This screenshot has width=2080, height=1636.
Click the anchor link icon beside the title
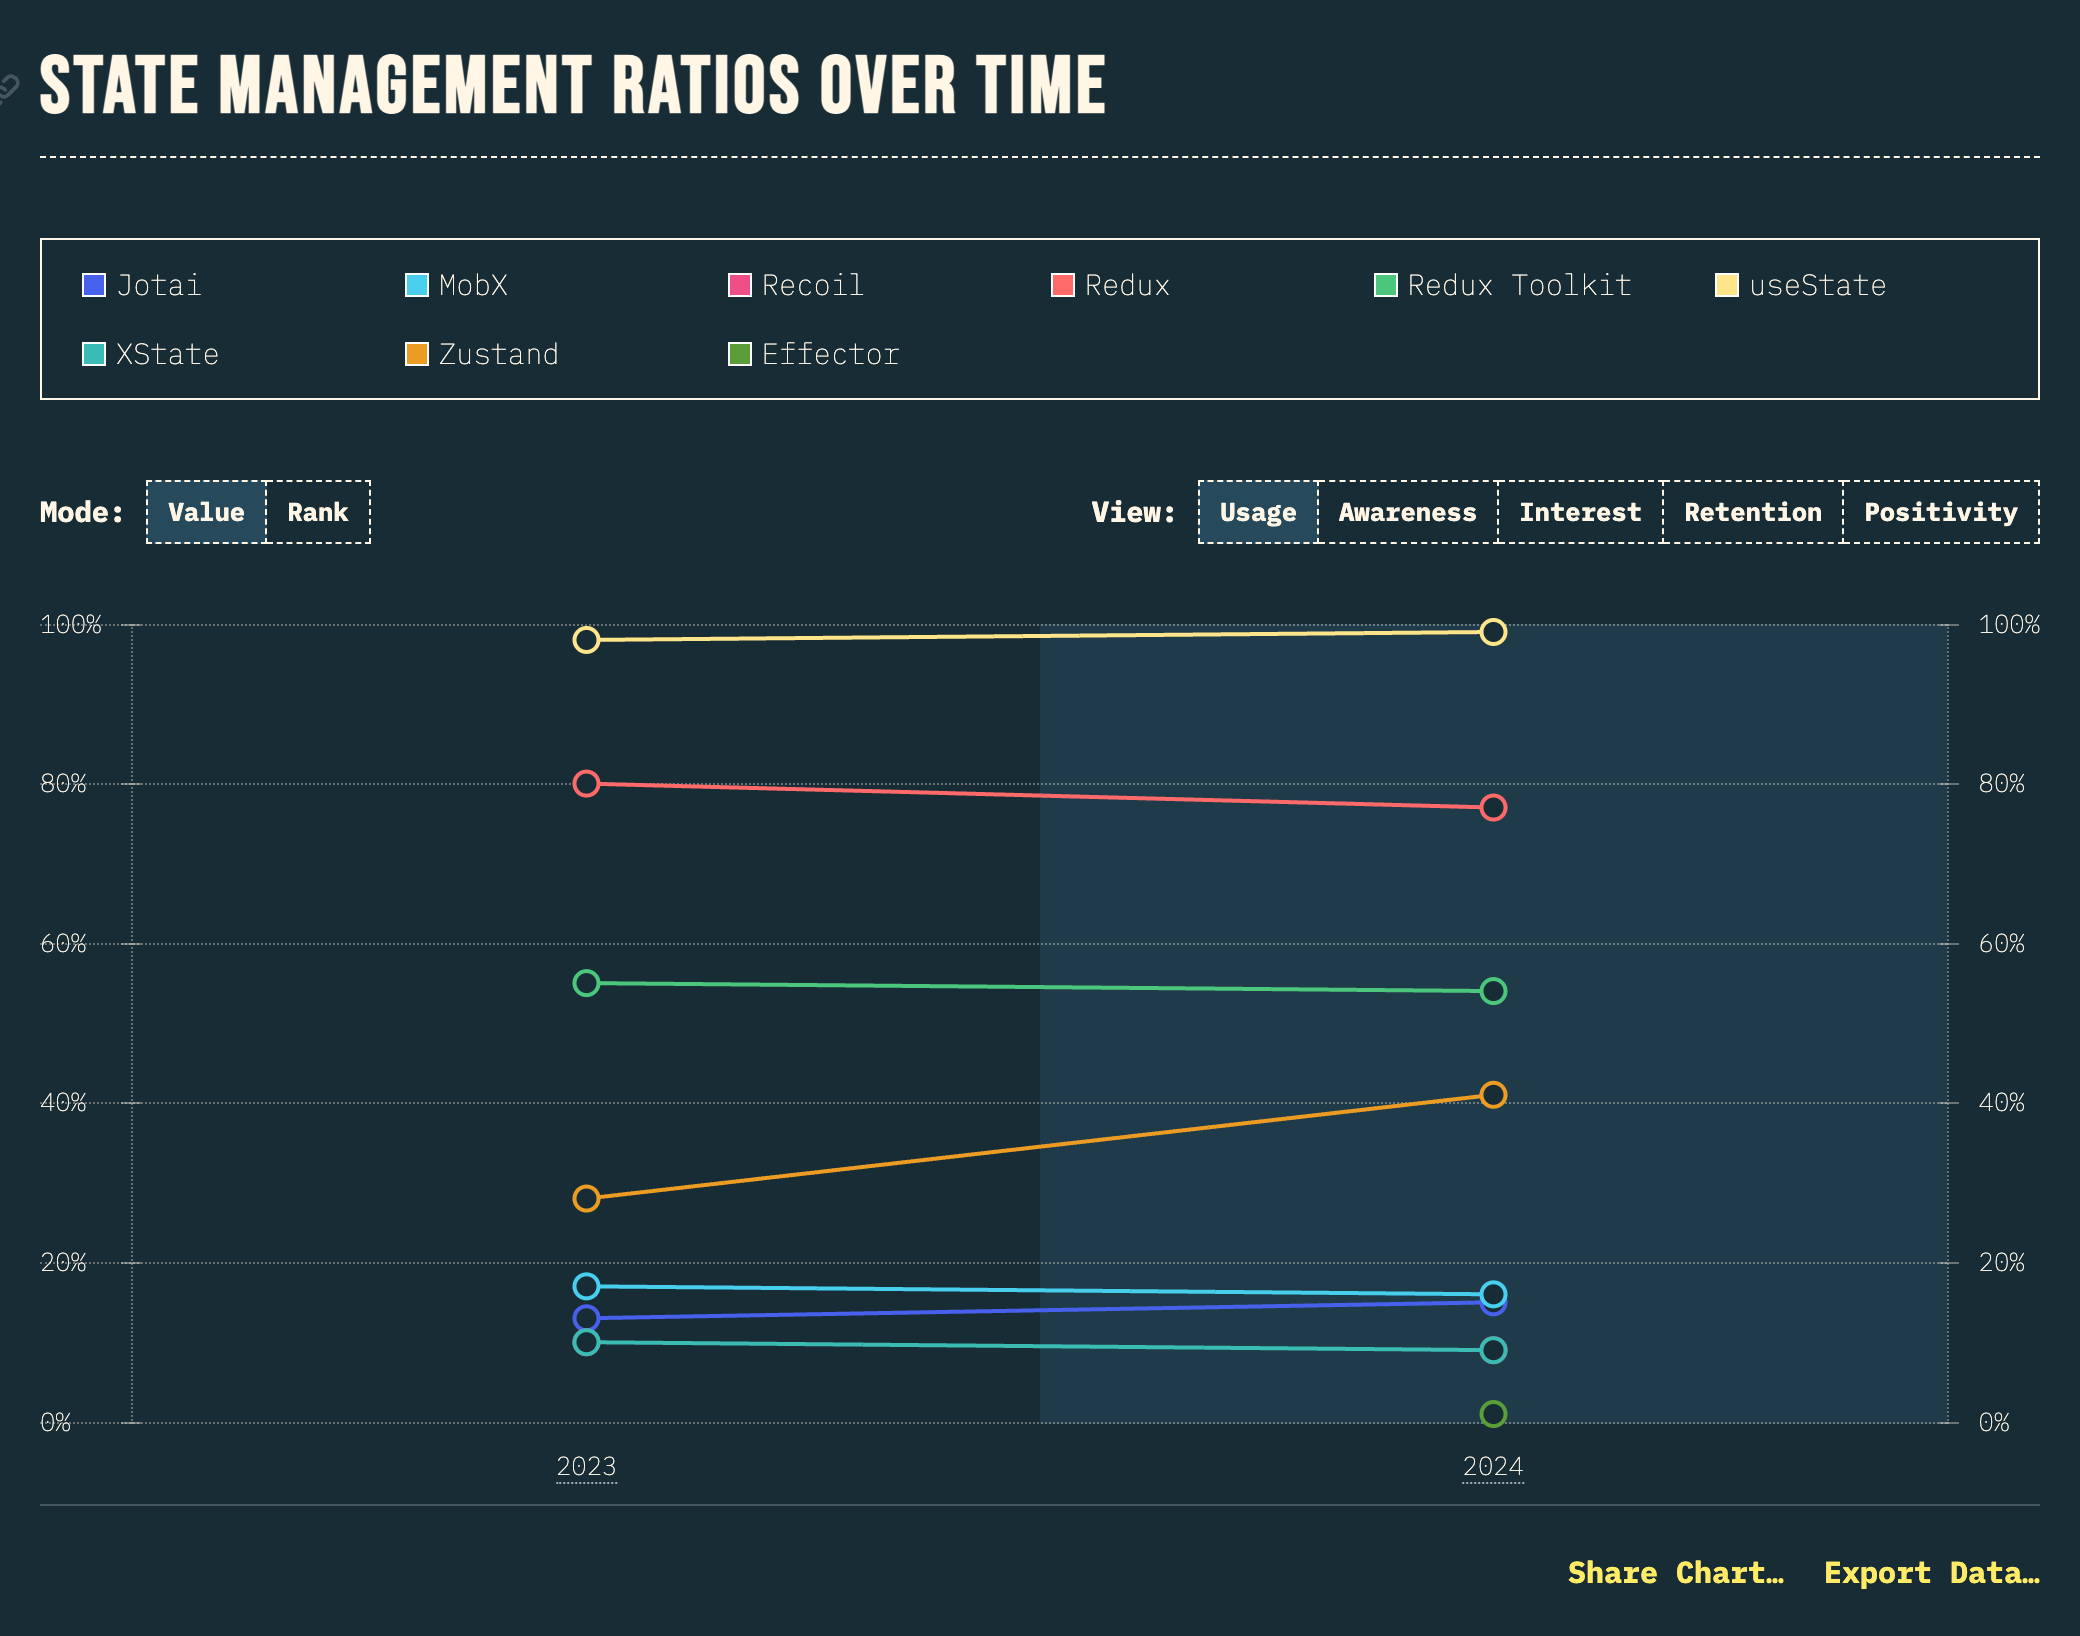(8, 88)
